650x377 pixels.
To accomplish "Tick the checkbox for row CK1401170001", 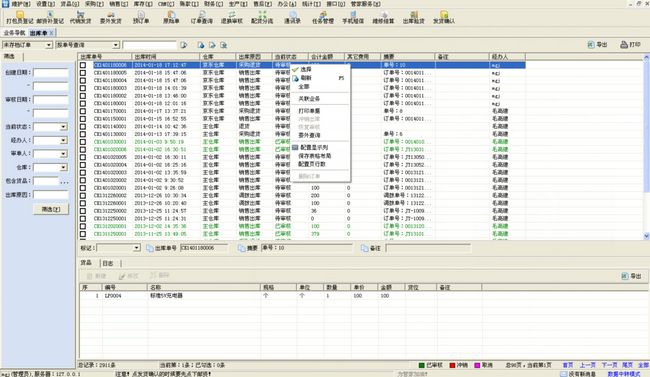I will click(x=83, y=111).
